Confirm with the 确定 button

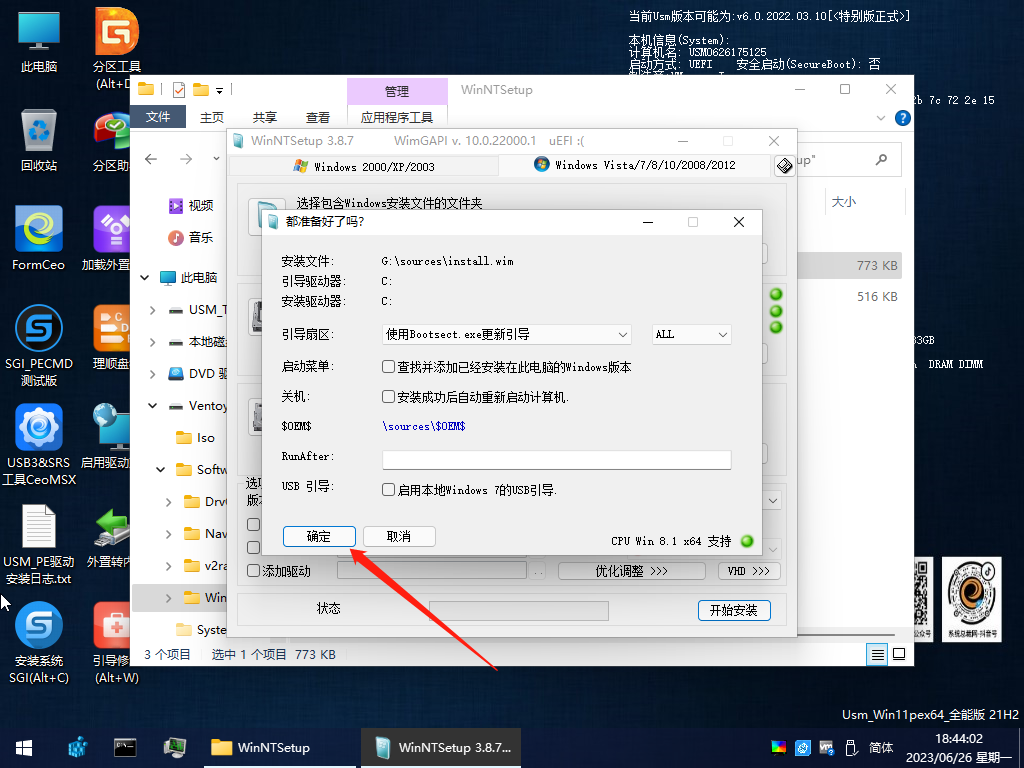tap(319, 537)
